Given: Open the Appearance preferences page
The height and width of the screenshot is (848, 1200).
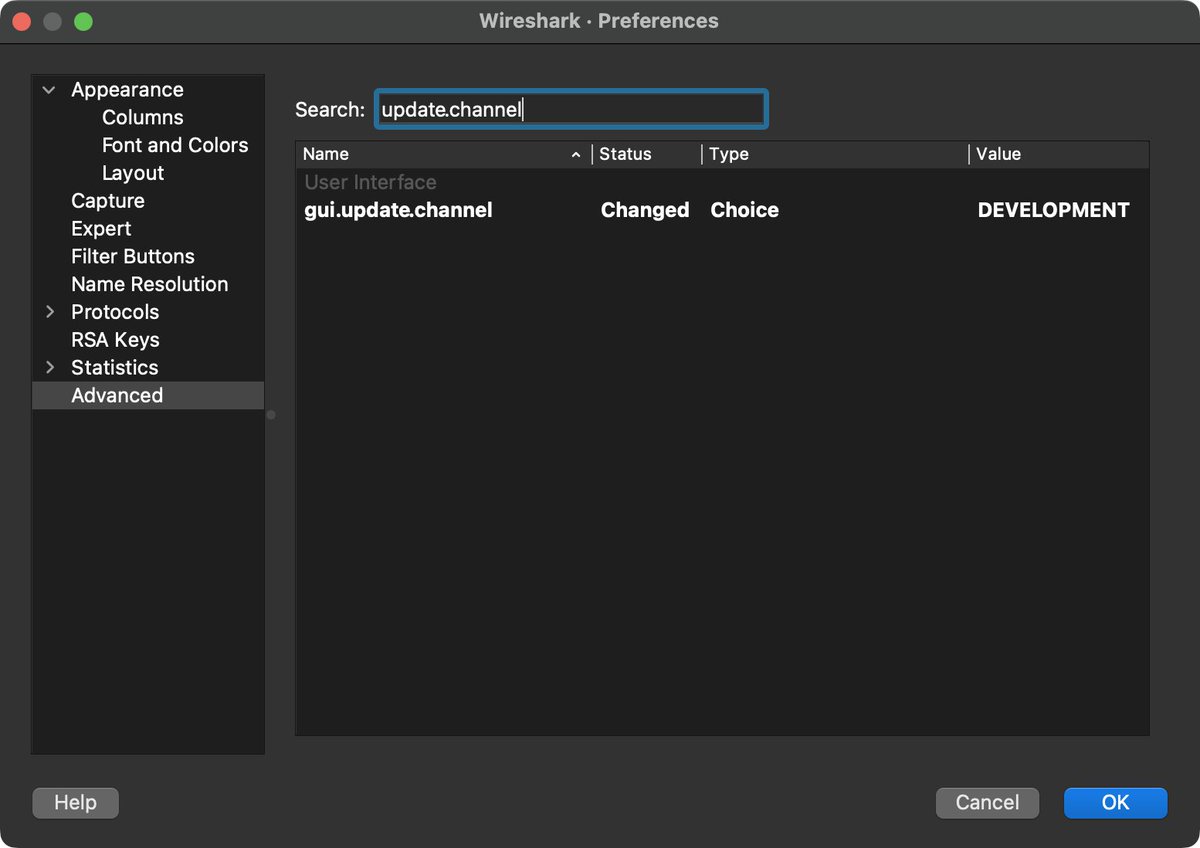Looking at the screenshot, I should (x=127, y=90).
